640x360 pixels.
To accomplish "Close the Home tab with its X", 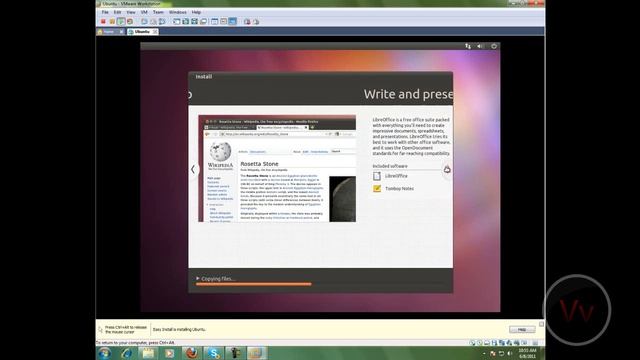I will (121, 31).
